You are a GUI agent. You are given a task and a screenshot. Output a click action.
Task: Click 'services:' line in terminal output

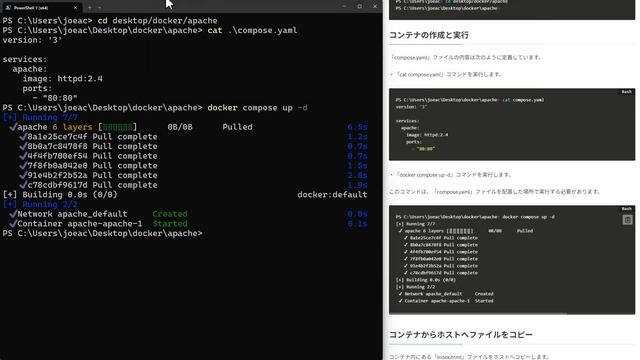coord(24,59)
